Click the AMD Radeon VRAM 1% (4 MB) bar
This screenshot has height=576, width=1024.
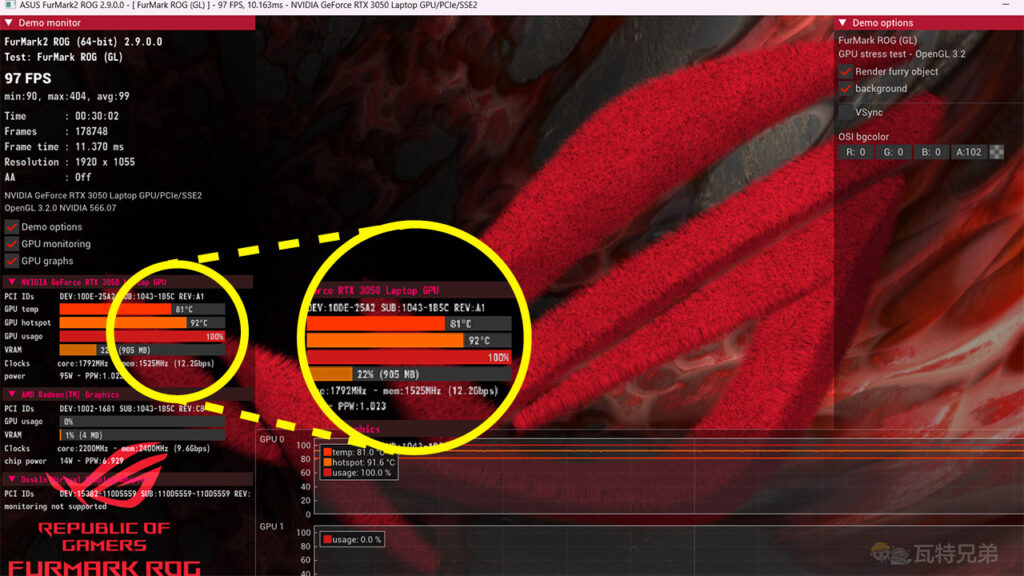tap(142, 435)
